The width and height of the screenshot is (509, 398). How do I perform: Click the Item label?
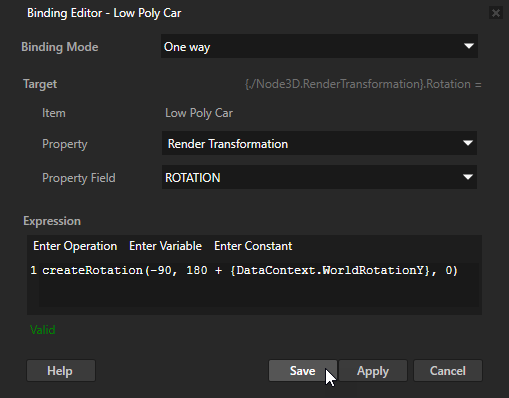click(x=54, y=113)
